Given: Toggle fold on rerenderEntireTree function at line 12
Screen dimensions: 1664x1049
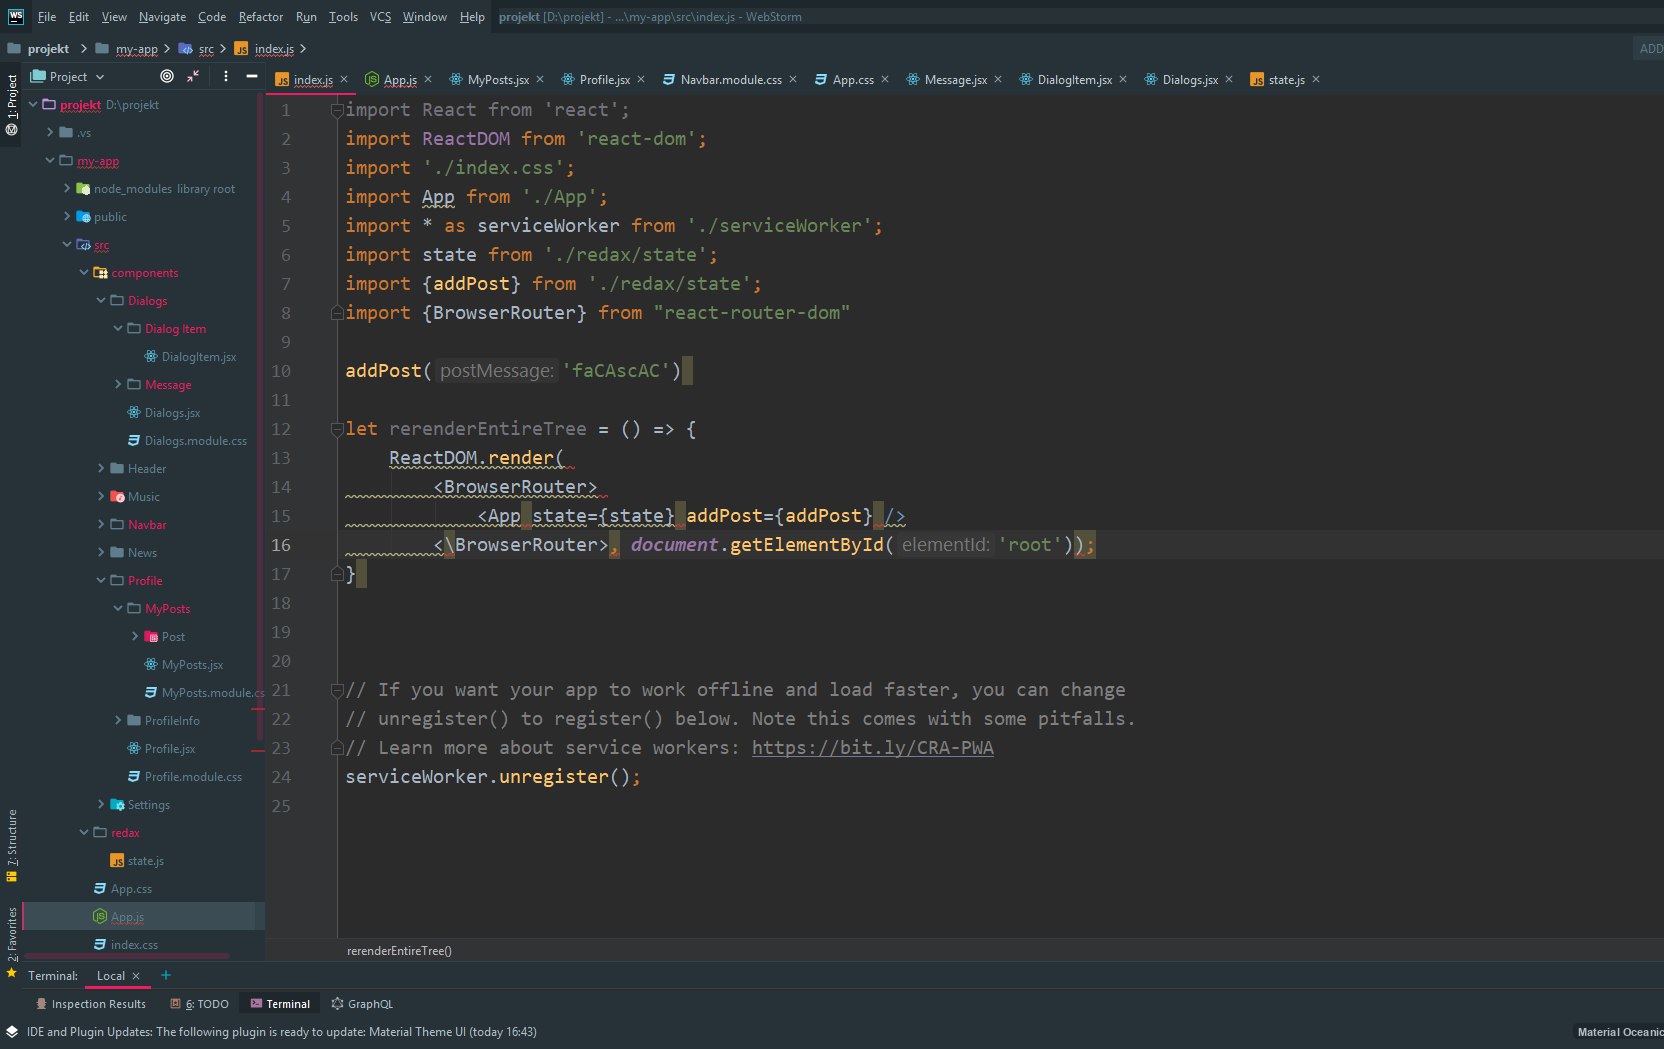Looking at the screenshot, I should click(x=337, y=429).
